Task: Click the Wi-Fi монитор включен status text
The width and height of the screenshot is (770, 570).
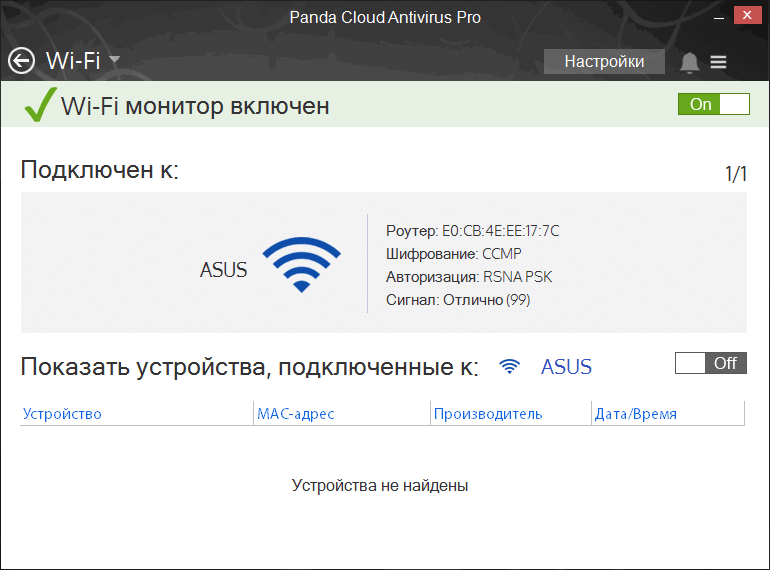Action: click(x=195, y=106)
